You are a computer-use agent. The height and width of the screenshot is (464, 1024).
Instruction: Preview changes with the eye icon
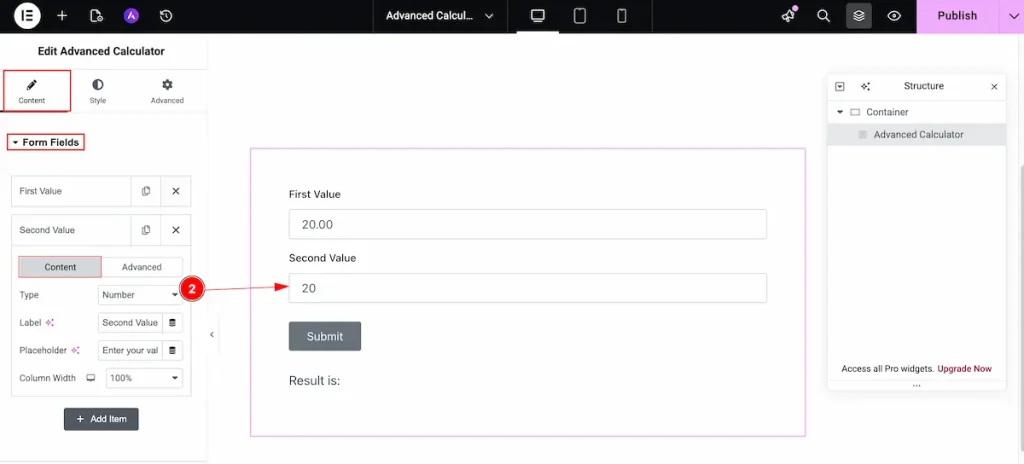coord(894,16)
